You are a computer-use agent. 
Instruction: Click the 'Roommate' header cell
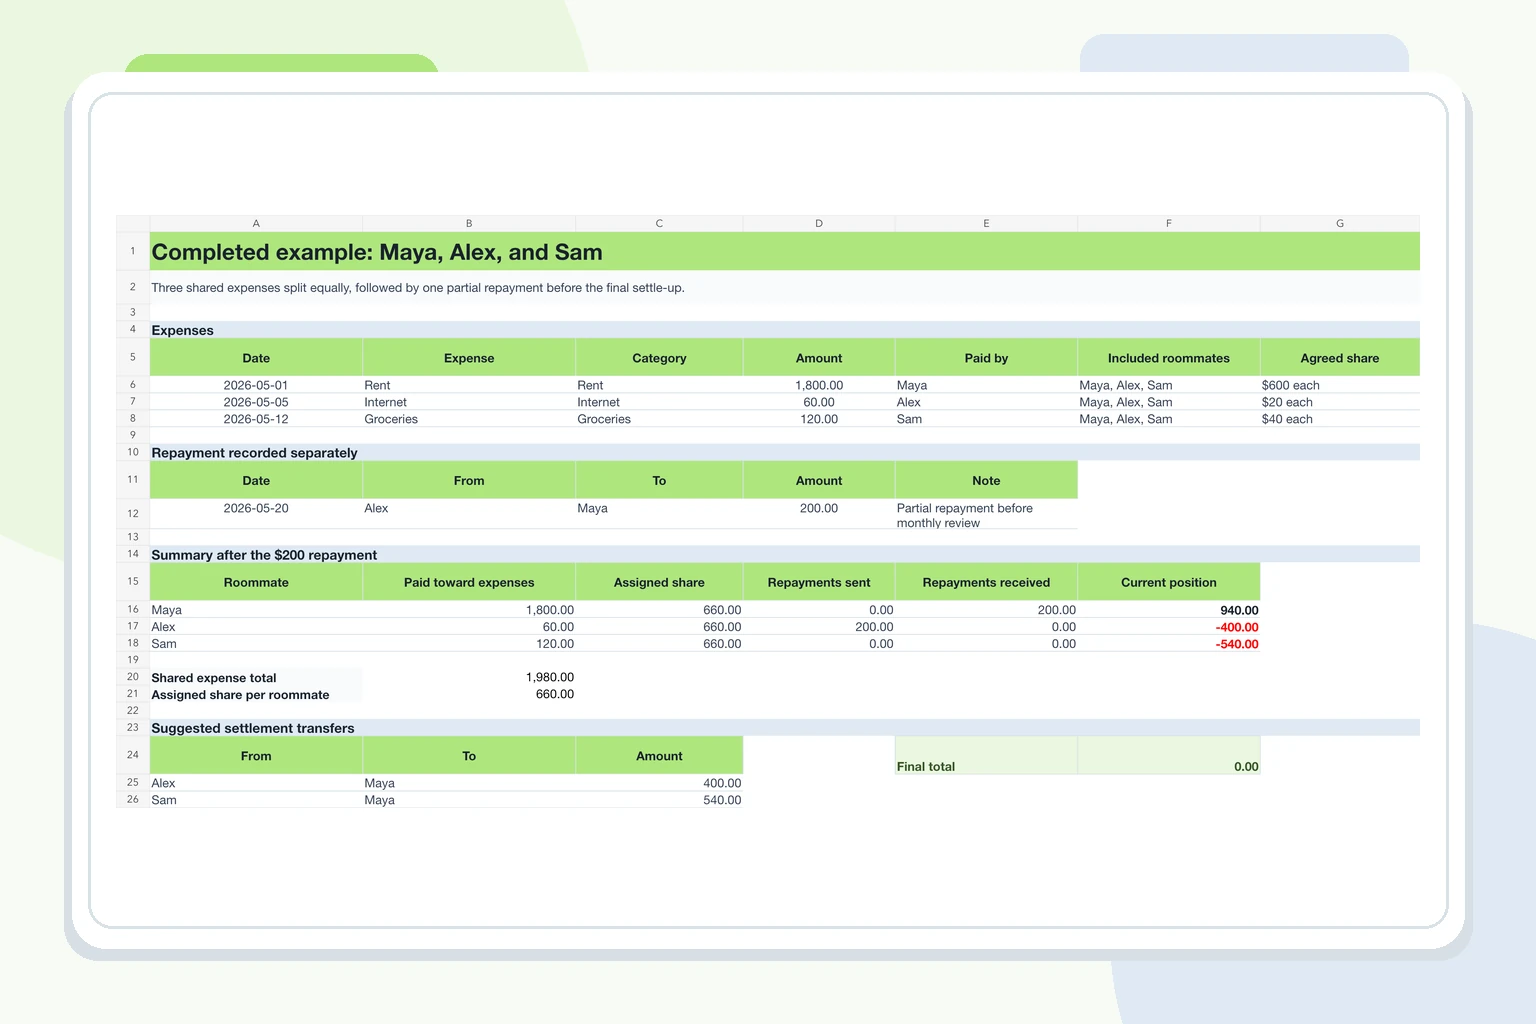[256, 582]
